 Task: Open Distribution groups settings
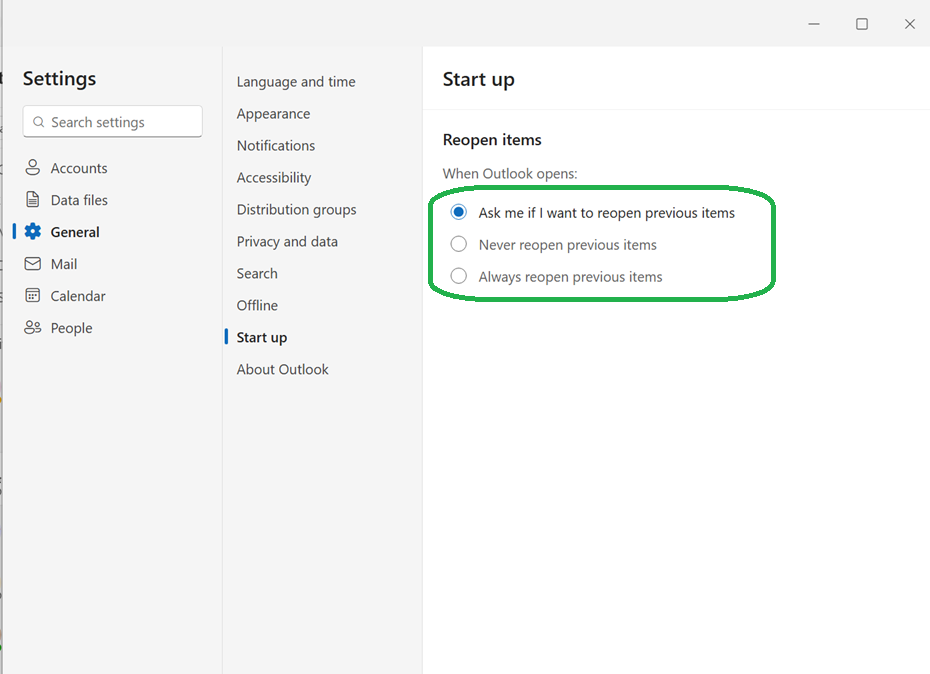click(x=297, y=210)
